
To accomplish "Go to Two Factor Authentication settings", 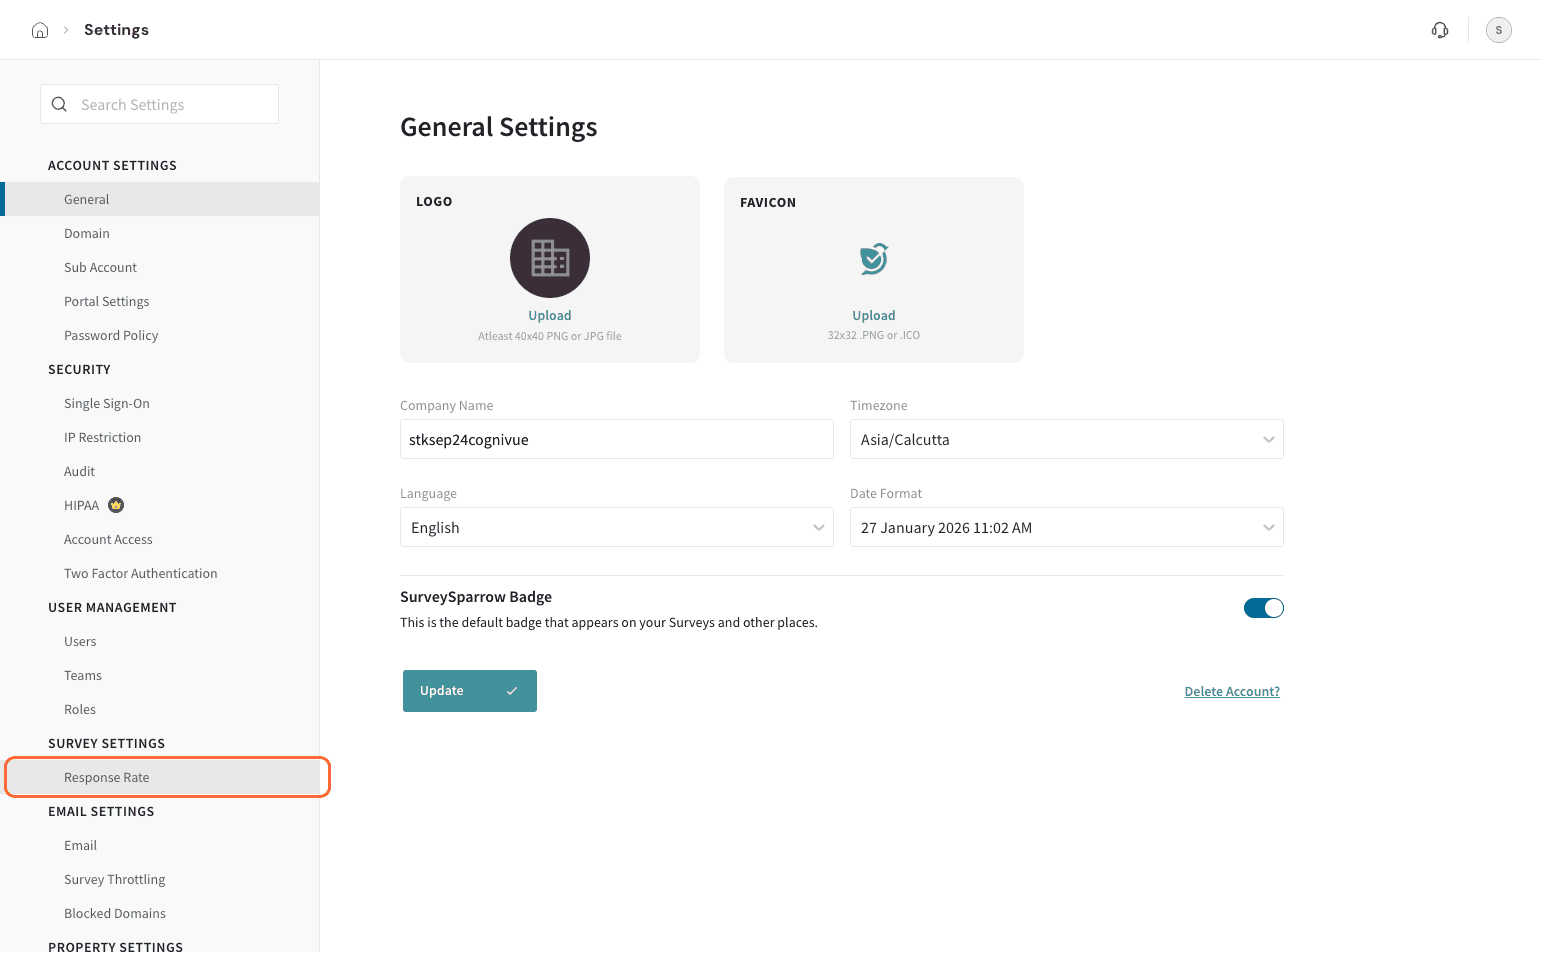I will [140, 574].
